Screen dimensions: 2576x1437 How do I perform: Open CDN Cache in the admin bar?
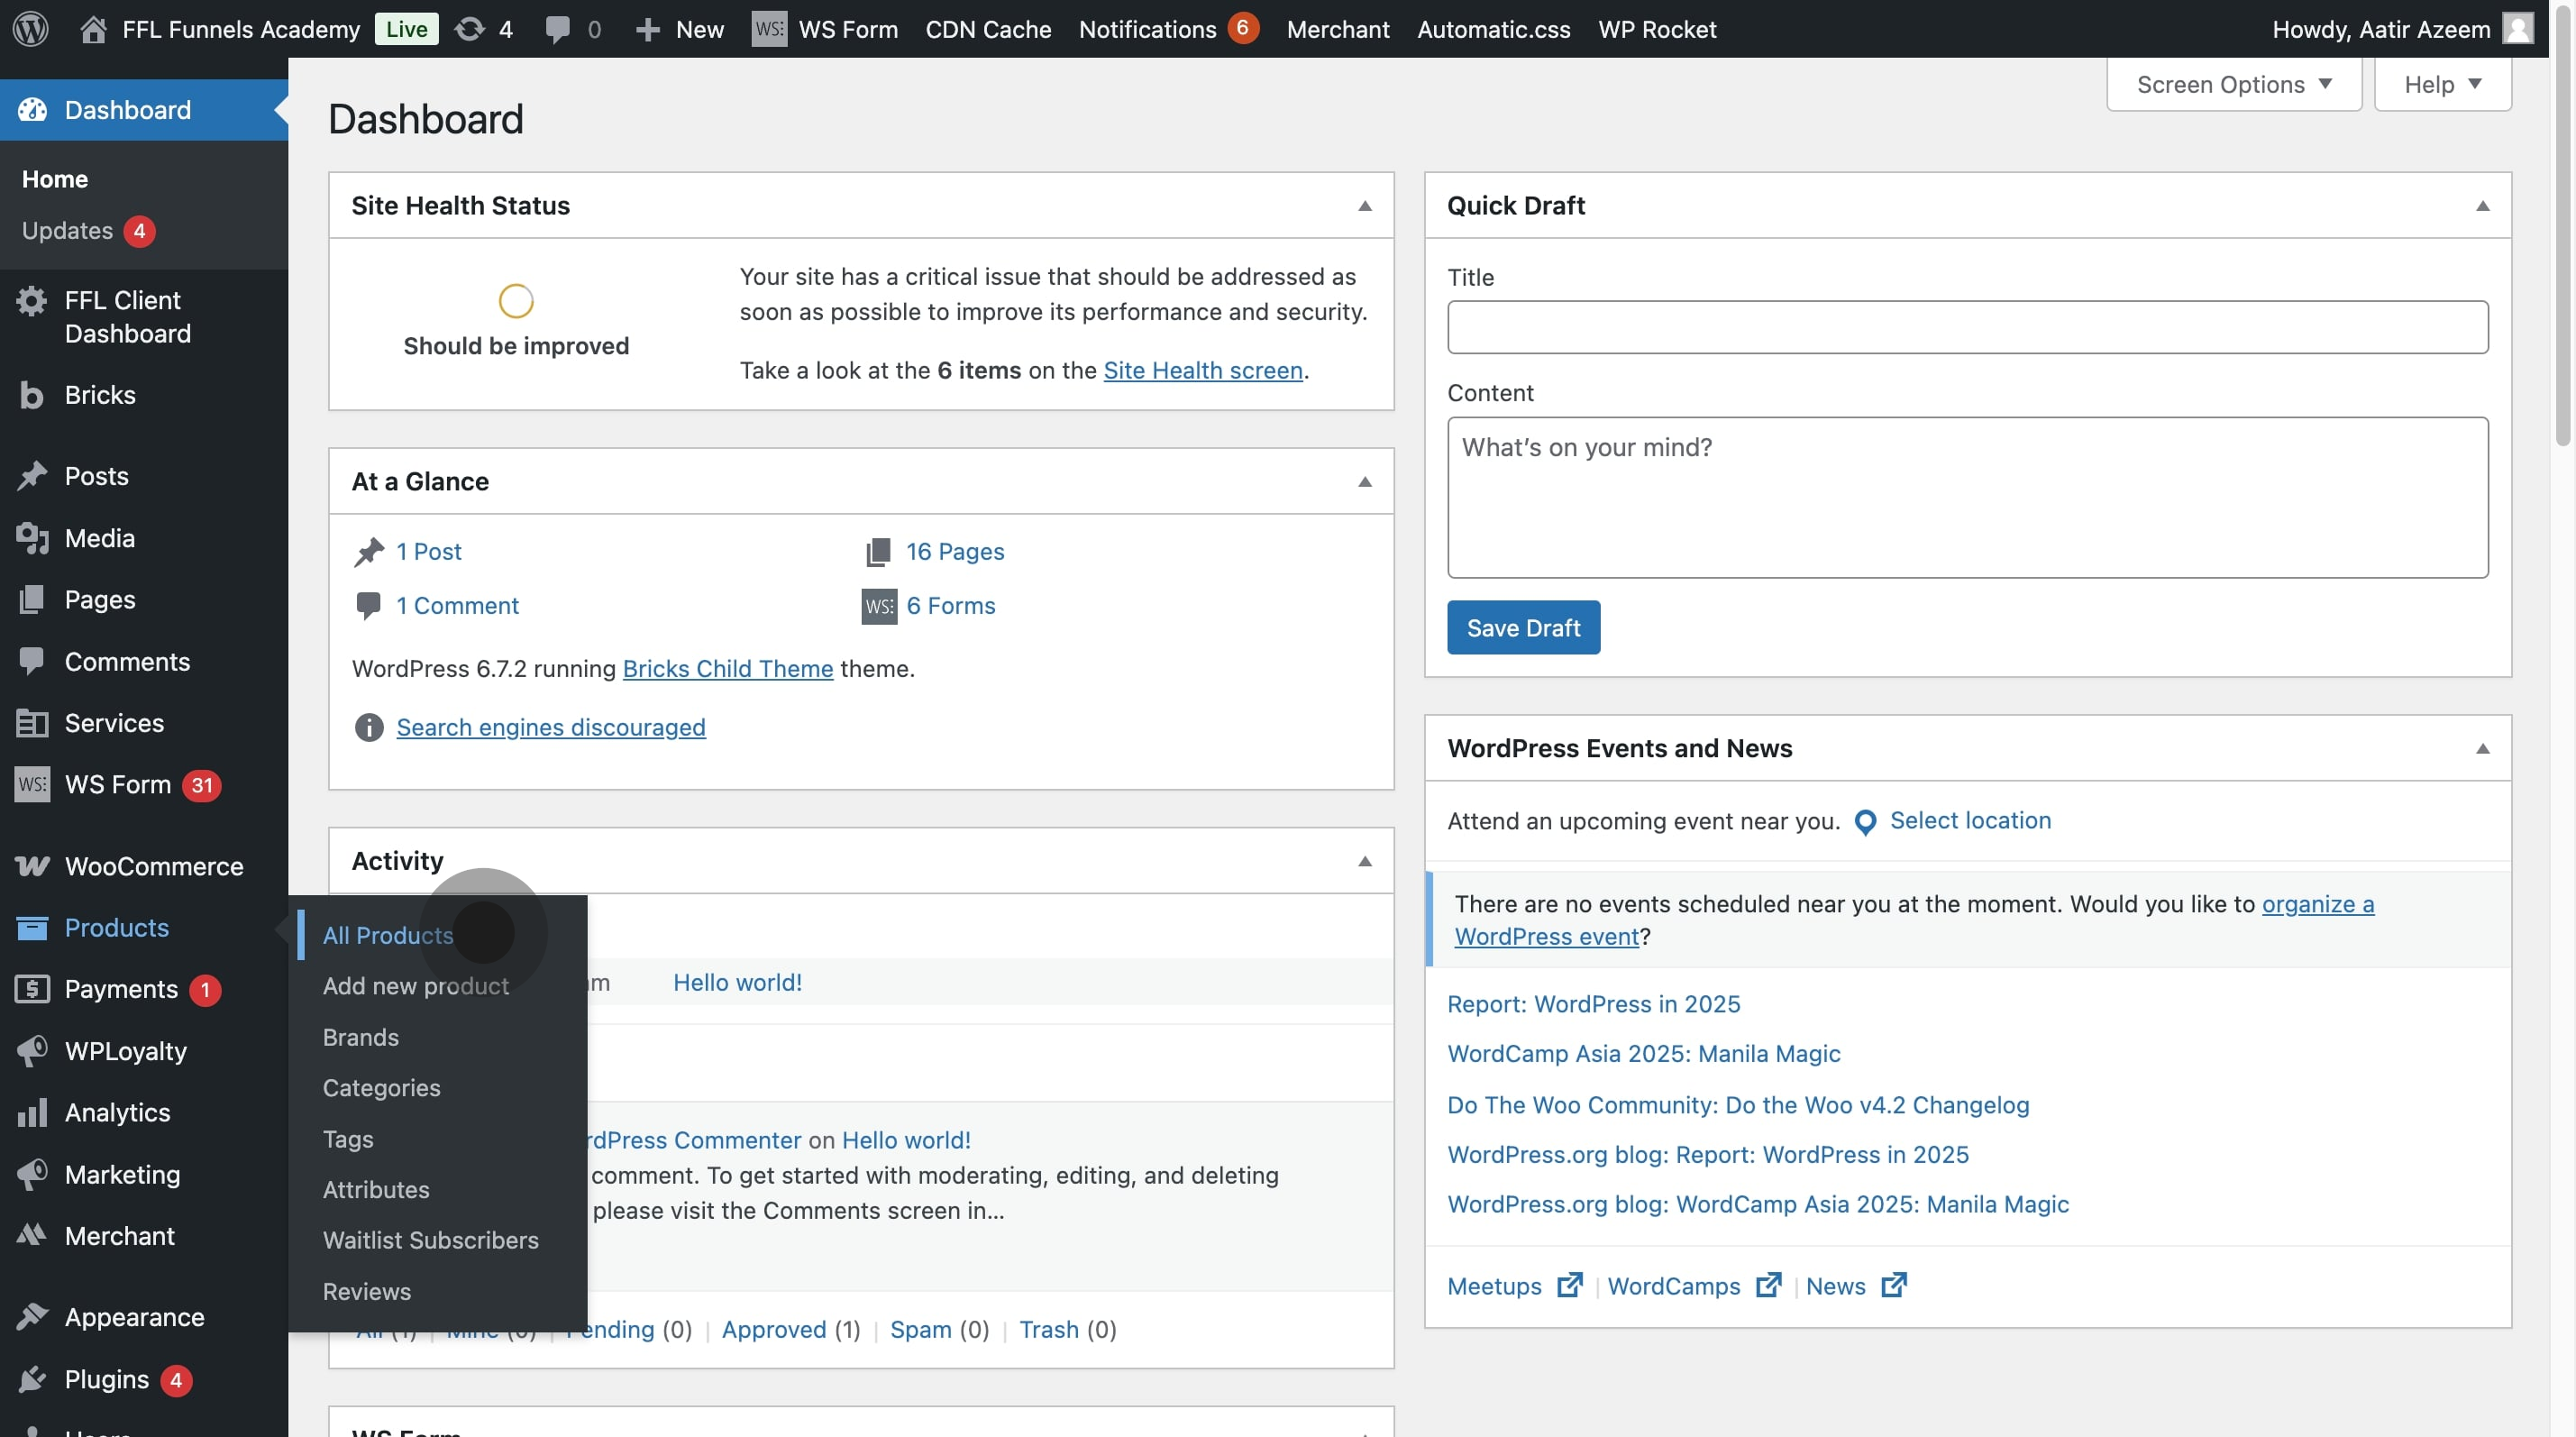click(988, 29)
